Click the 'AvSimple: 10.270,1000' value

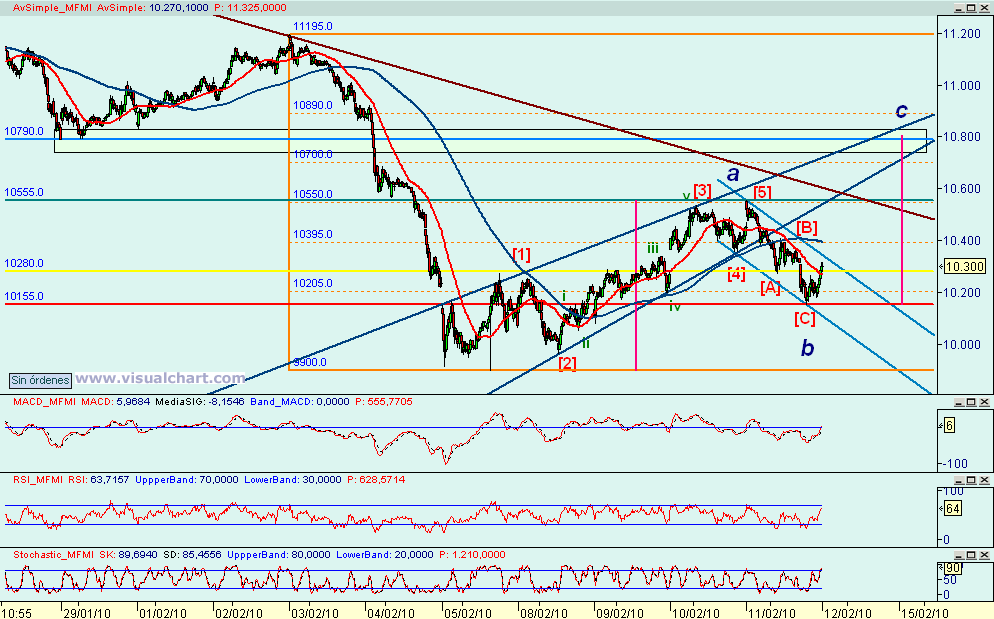point(153,8)
